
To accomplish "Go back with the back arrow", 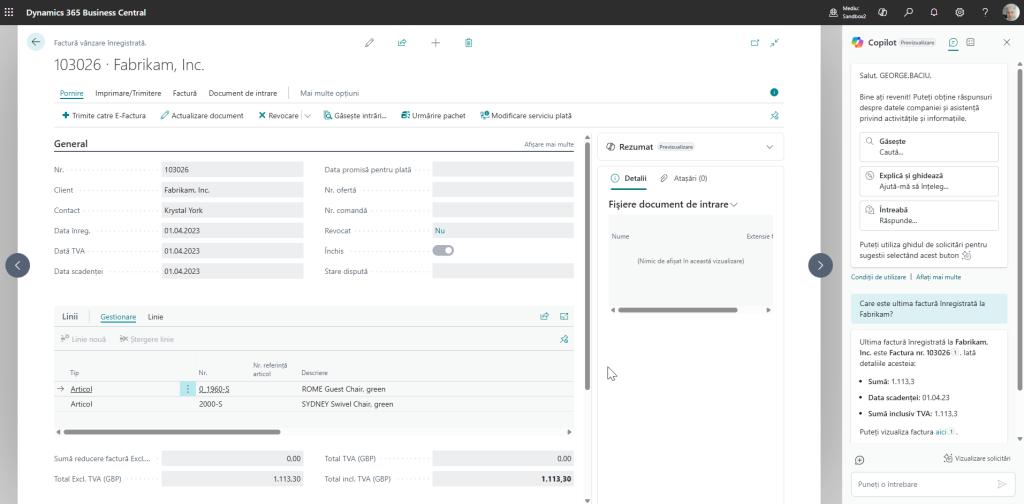I will tap(35, 42).
